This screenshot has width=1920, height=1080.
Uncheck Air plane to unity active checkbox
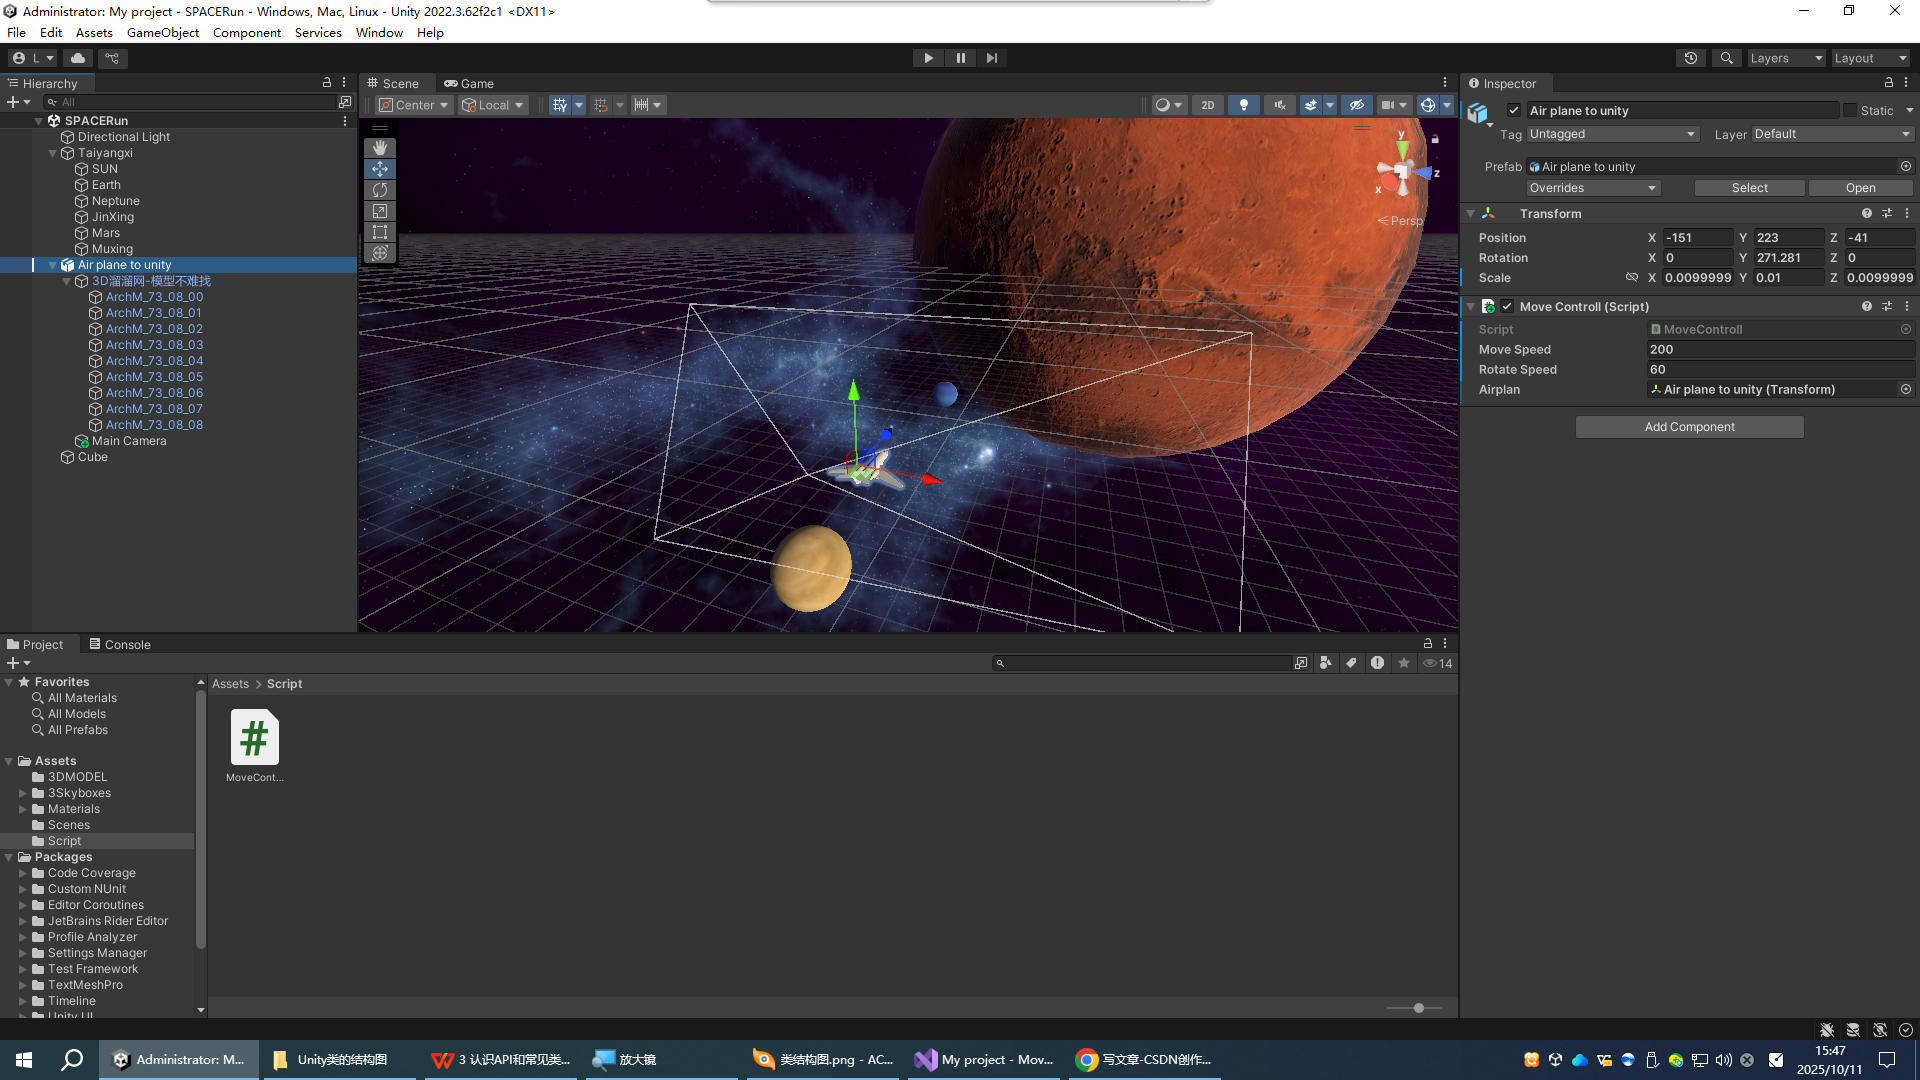(x=1514, y=111)
